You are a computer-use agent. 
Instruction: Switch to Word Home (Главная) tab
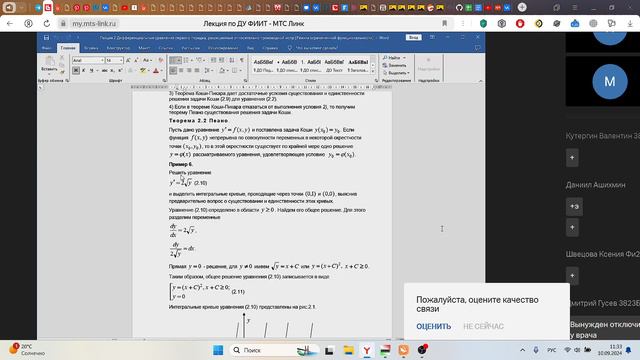point(68,48)
